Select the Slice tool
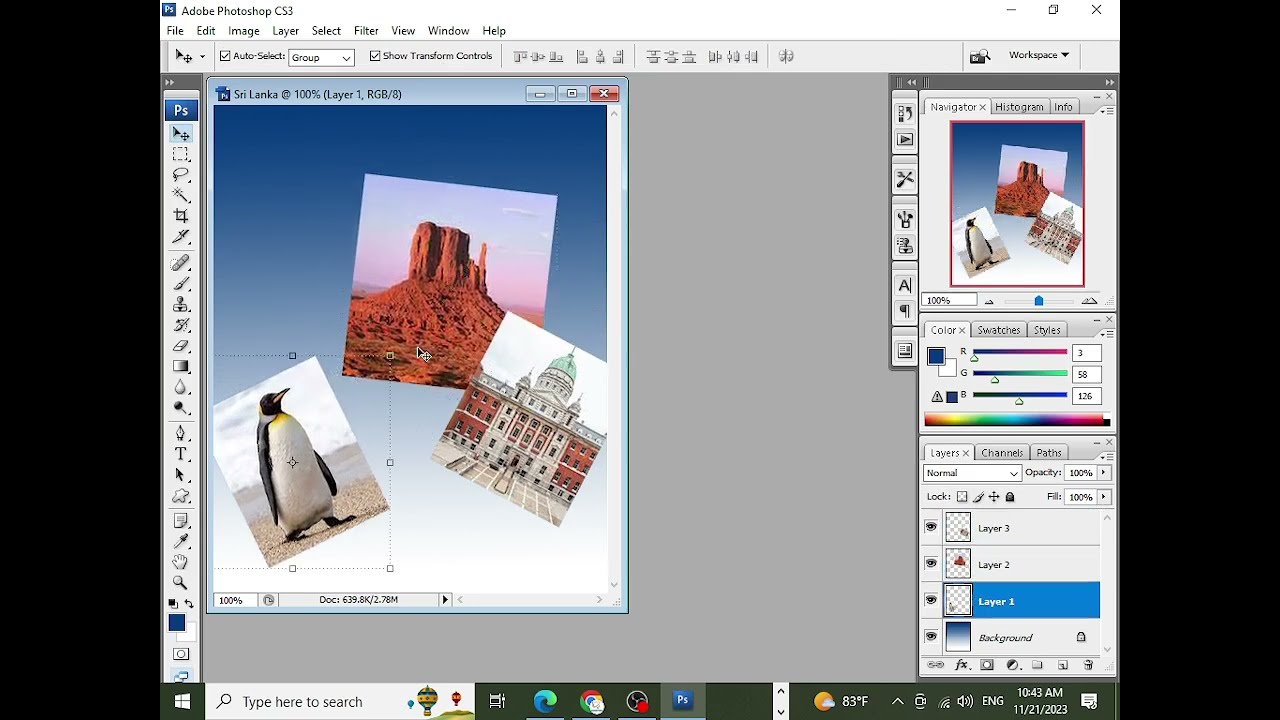The width and height of the screenshot is (1280, 720). tap(181, 237)
